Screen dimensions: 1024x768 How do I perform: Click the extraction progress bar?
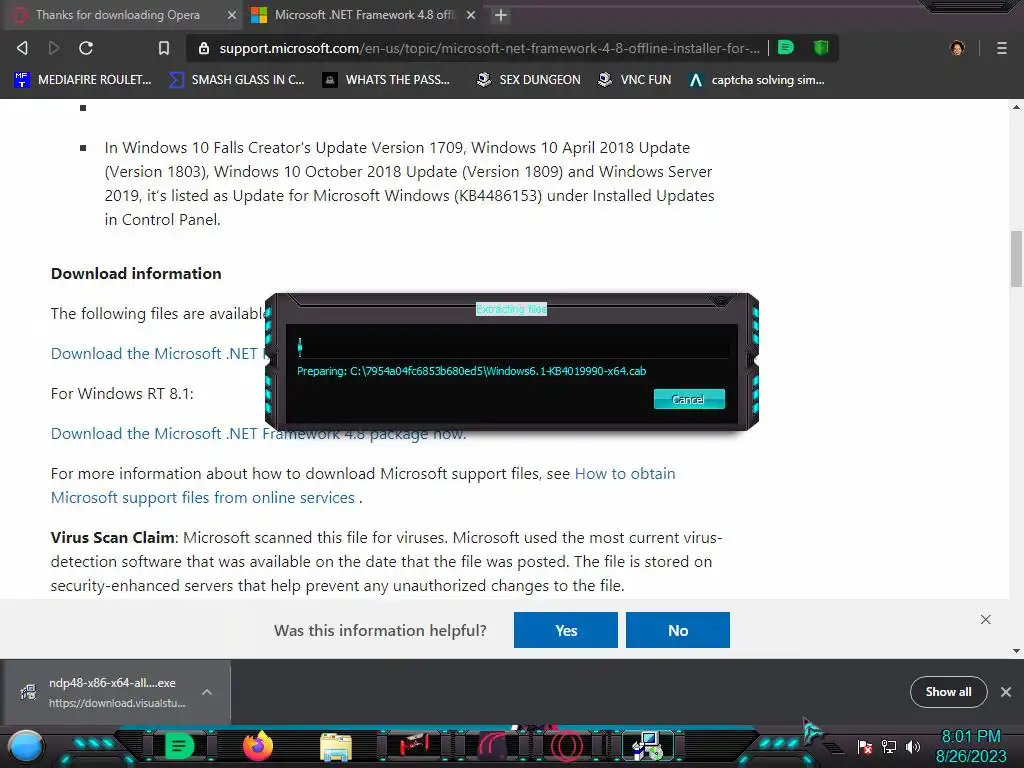tap(512, 347)
